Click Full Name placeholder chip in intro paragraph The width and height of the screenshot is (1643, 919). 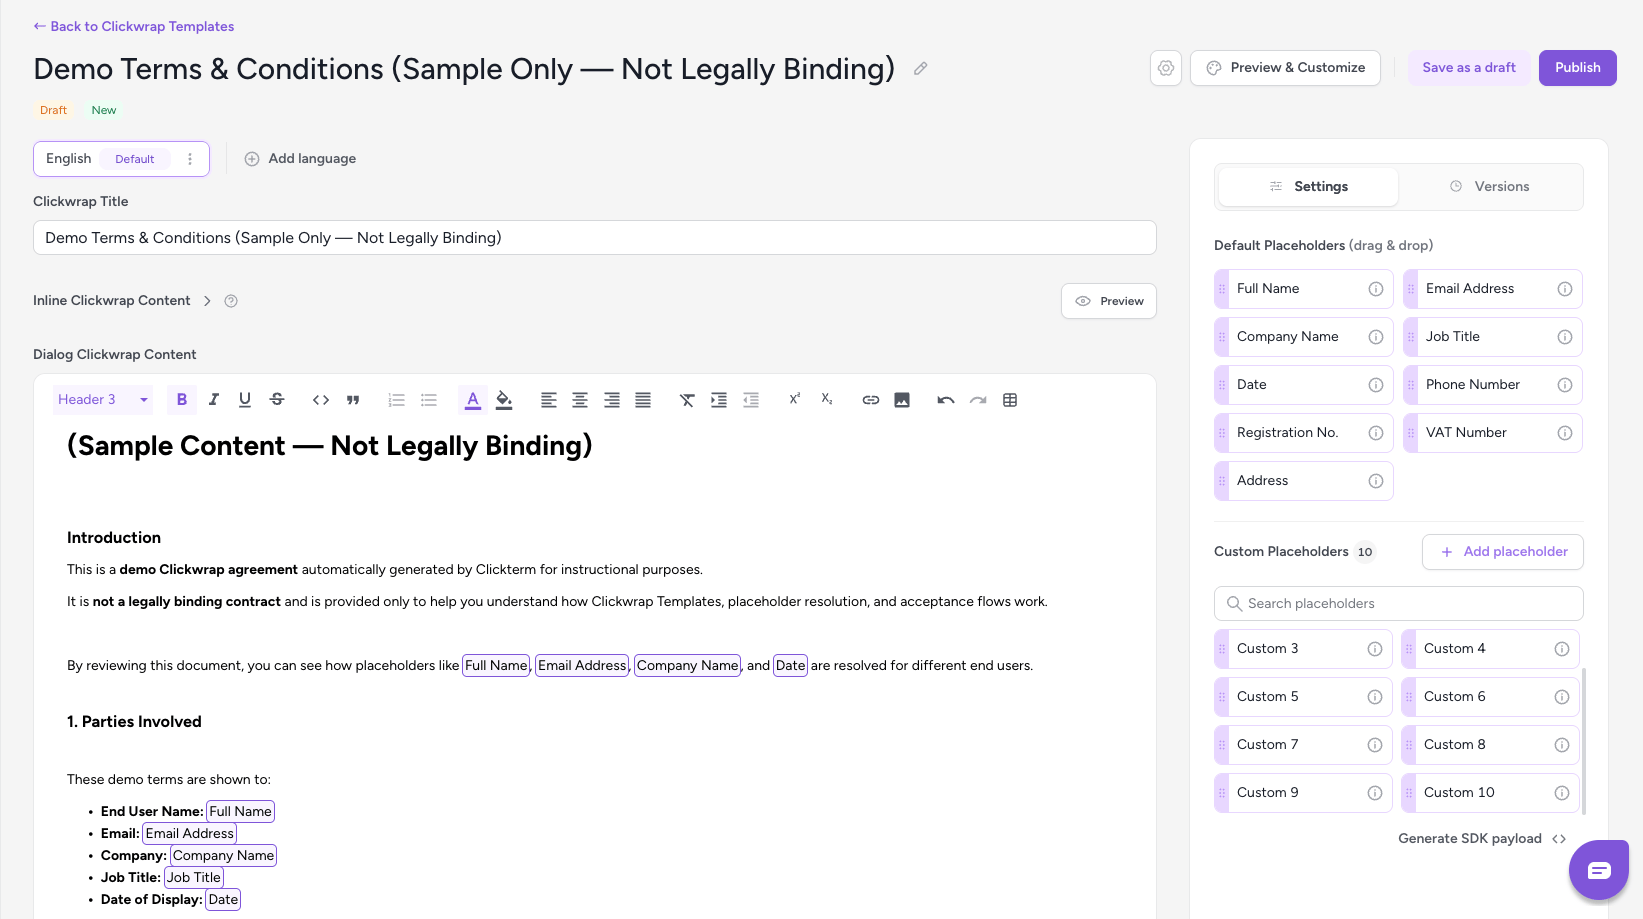(496, 666)
